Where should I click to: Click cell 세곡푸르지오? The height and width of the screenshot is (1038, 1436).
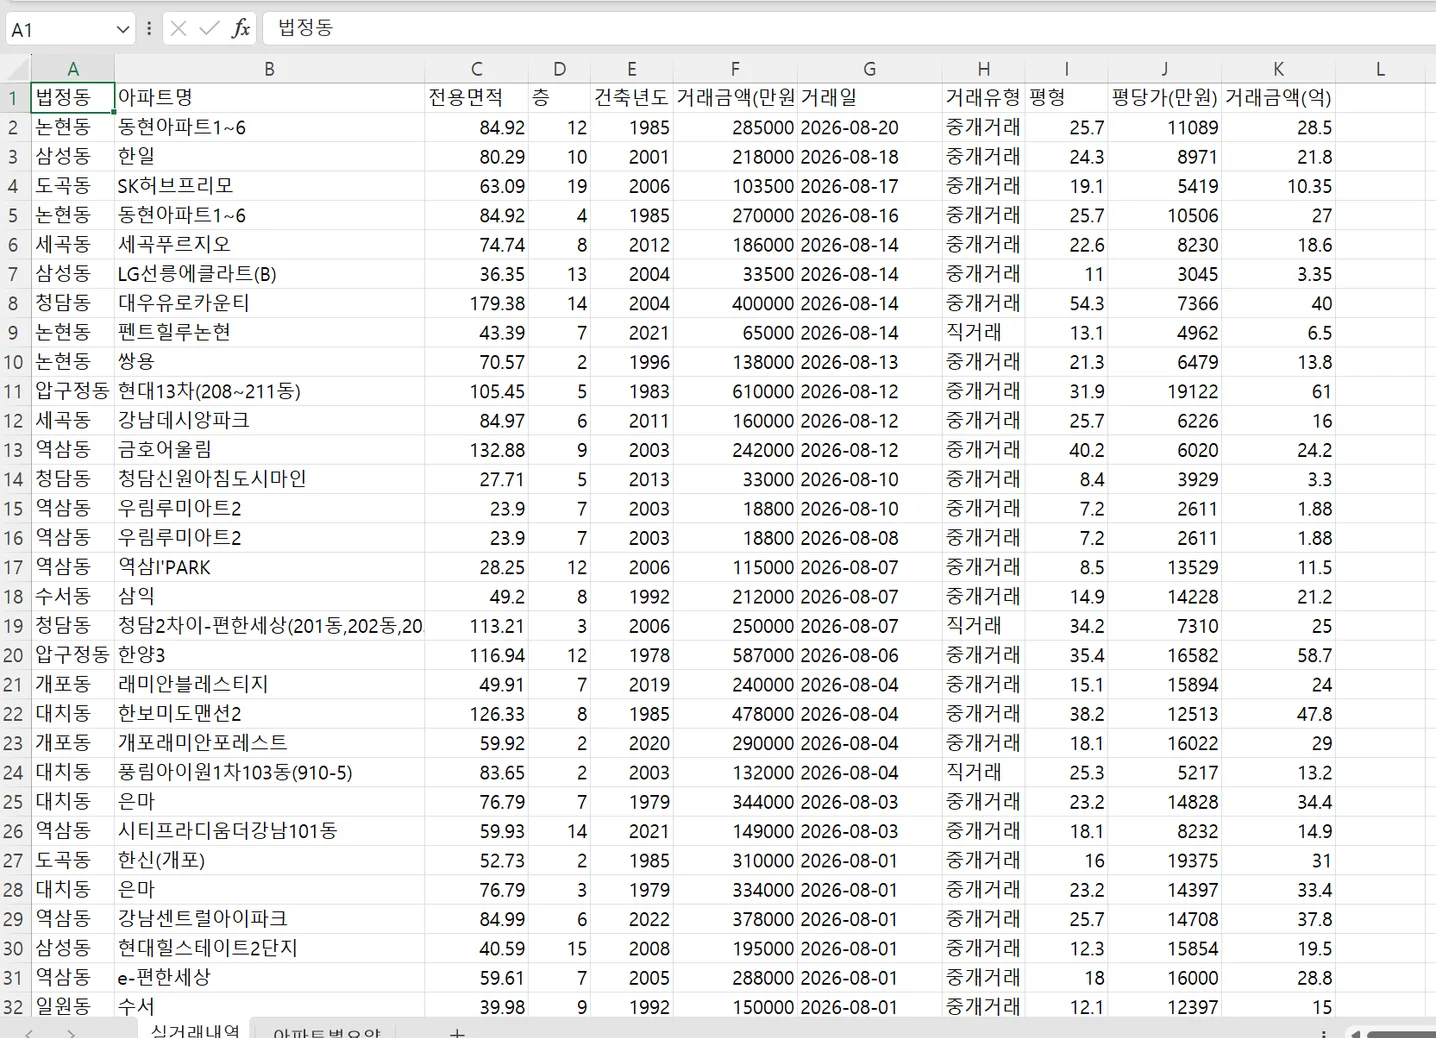(269, 245)
